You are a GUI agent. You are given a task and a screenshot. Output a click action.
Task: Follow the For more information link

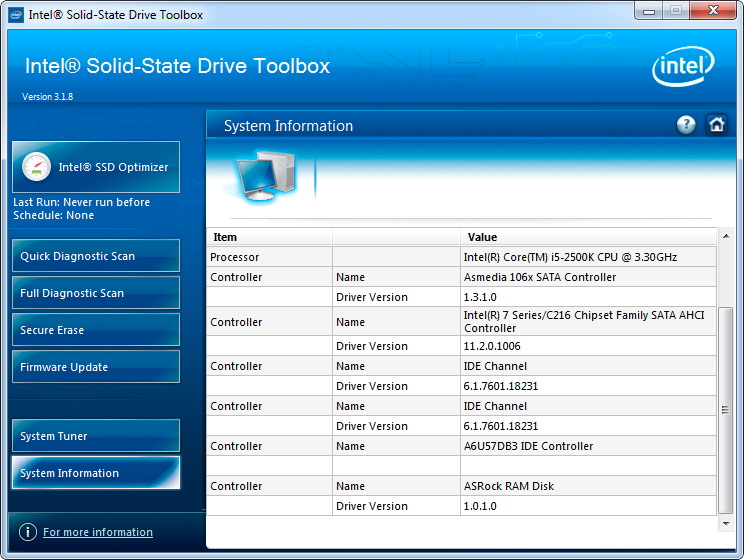coord(98,532)
